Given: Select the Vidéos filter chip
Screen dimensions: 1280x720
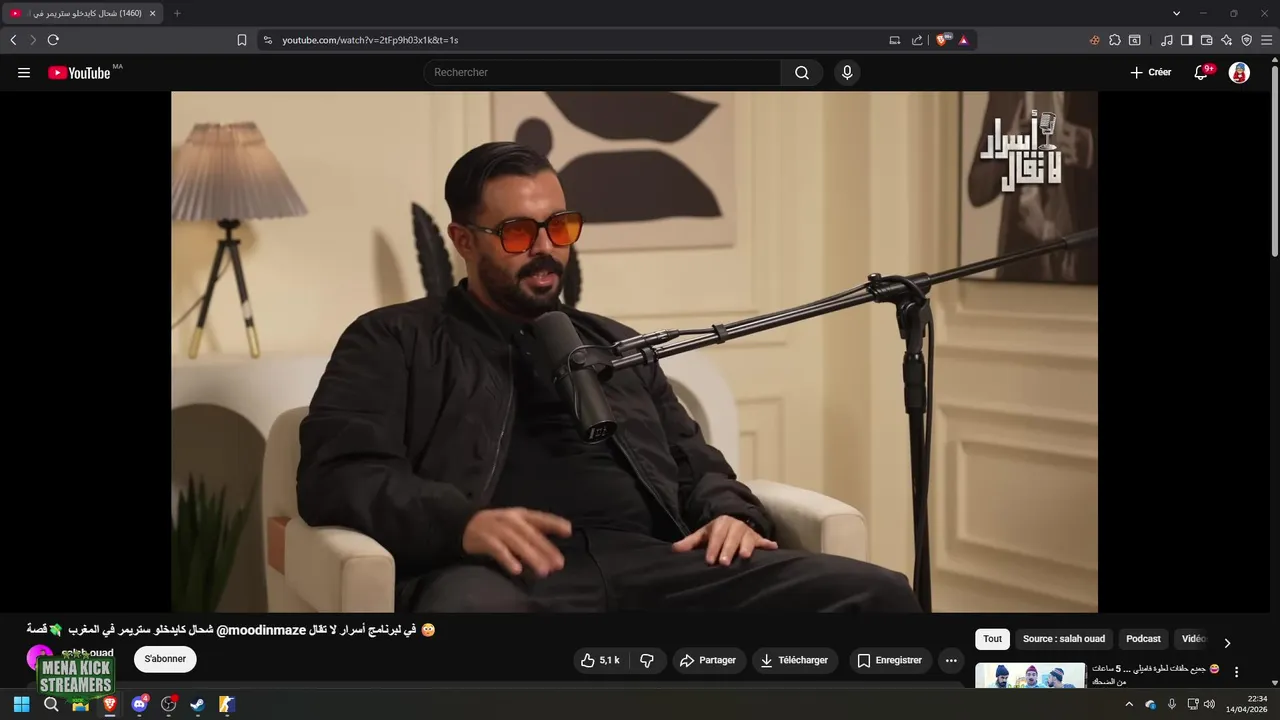Looking at the screenshot, I should click(1193, 639).
